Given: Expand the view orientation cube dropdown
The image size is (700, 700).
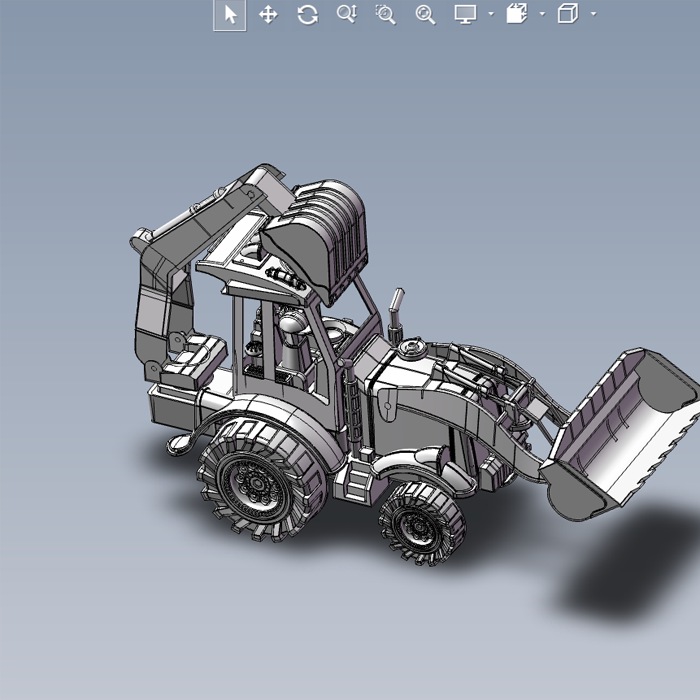Looking at the screenshot, I should pyautogui.click(x=593, y=14).
